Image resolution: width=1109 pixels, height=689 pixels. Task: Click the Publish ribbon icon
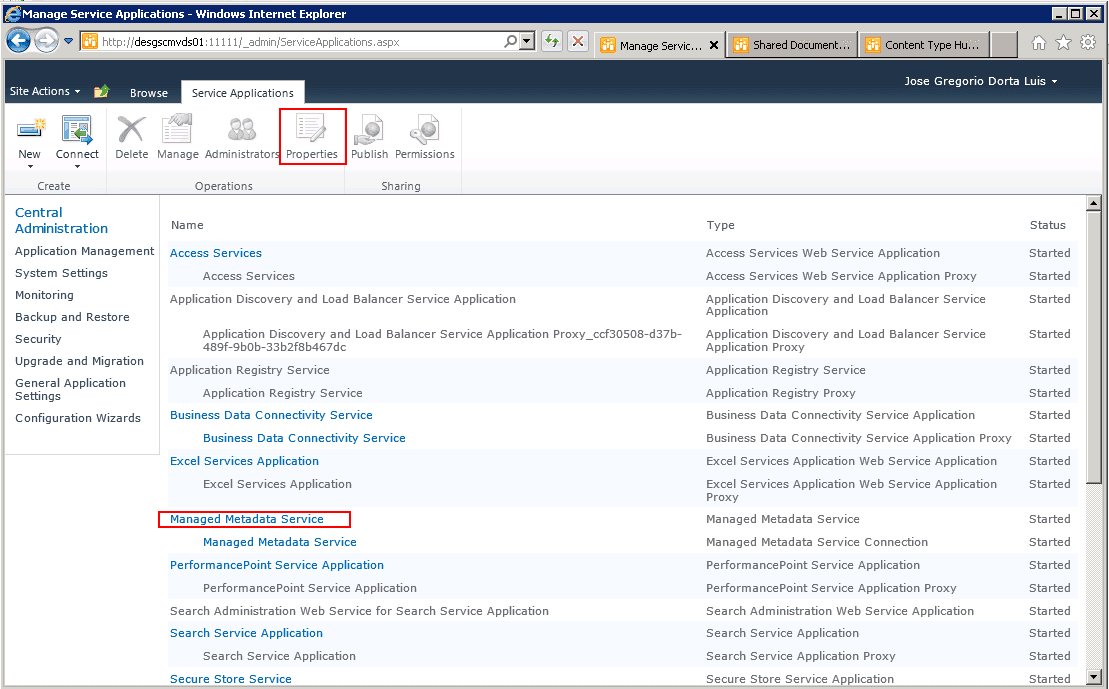click(x=369, y=131)
